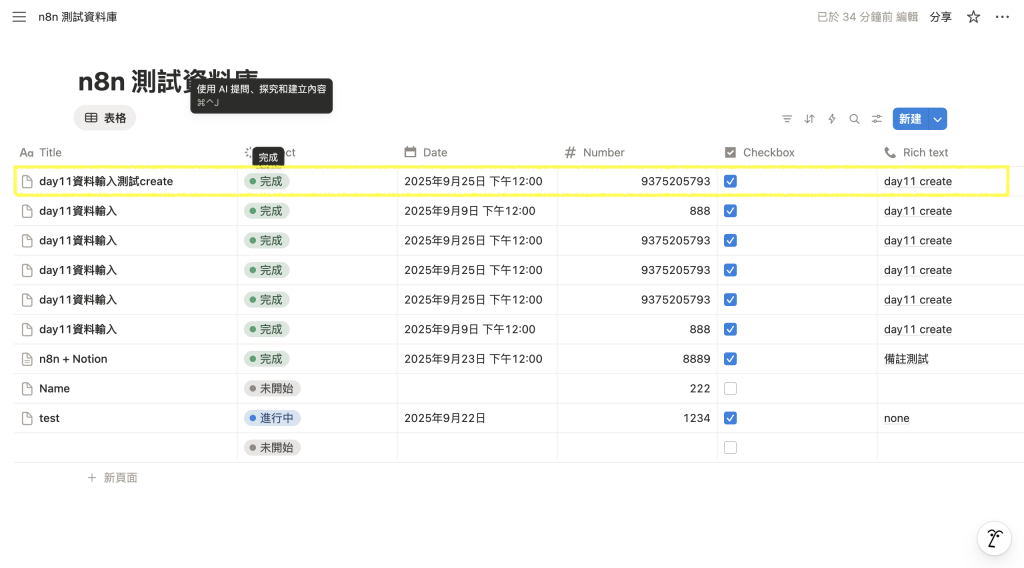
Task: Open the Title column header menu
Action: coord(40,153)
